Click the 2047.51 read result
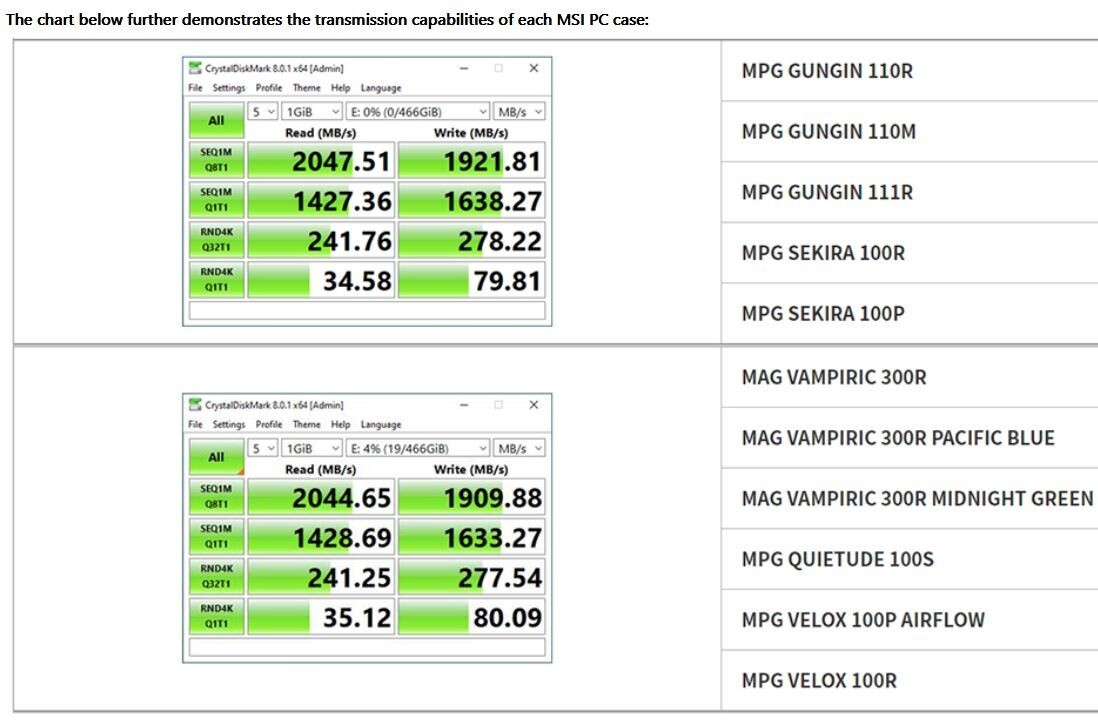 (321, 161)
